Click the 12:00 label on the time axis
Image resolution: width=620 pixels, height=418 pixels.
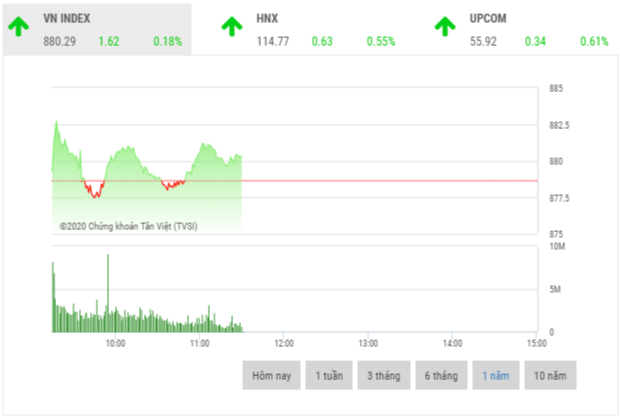(x=283, y=342)
